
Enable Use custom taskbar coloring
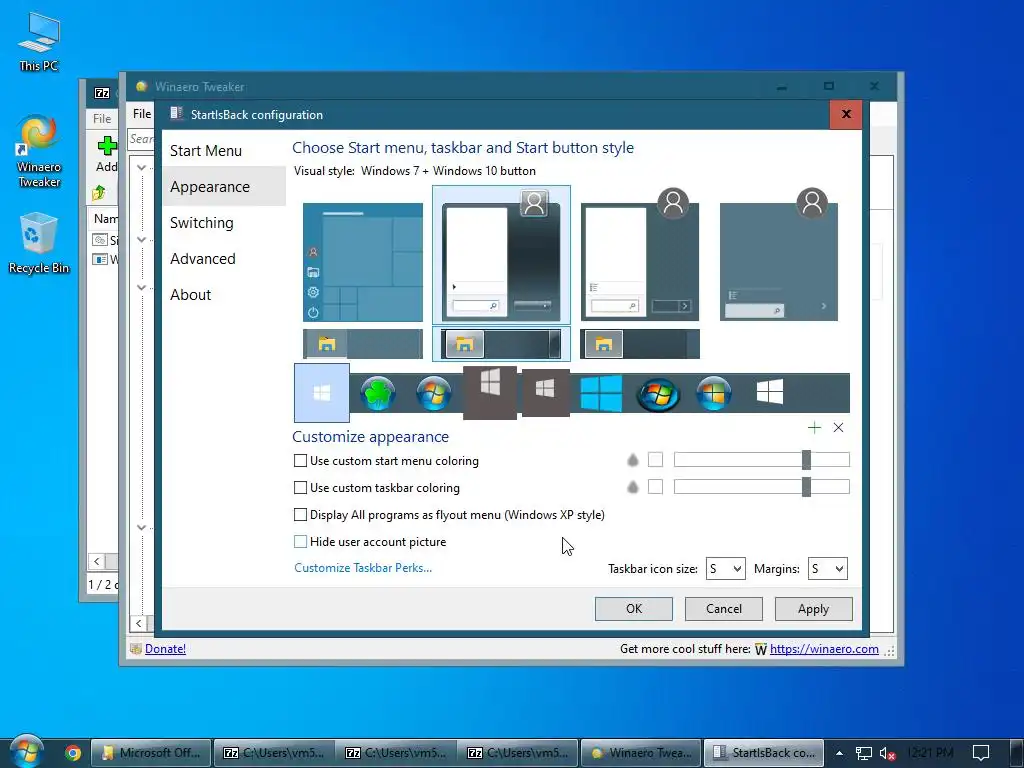coord(300,487)
